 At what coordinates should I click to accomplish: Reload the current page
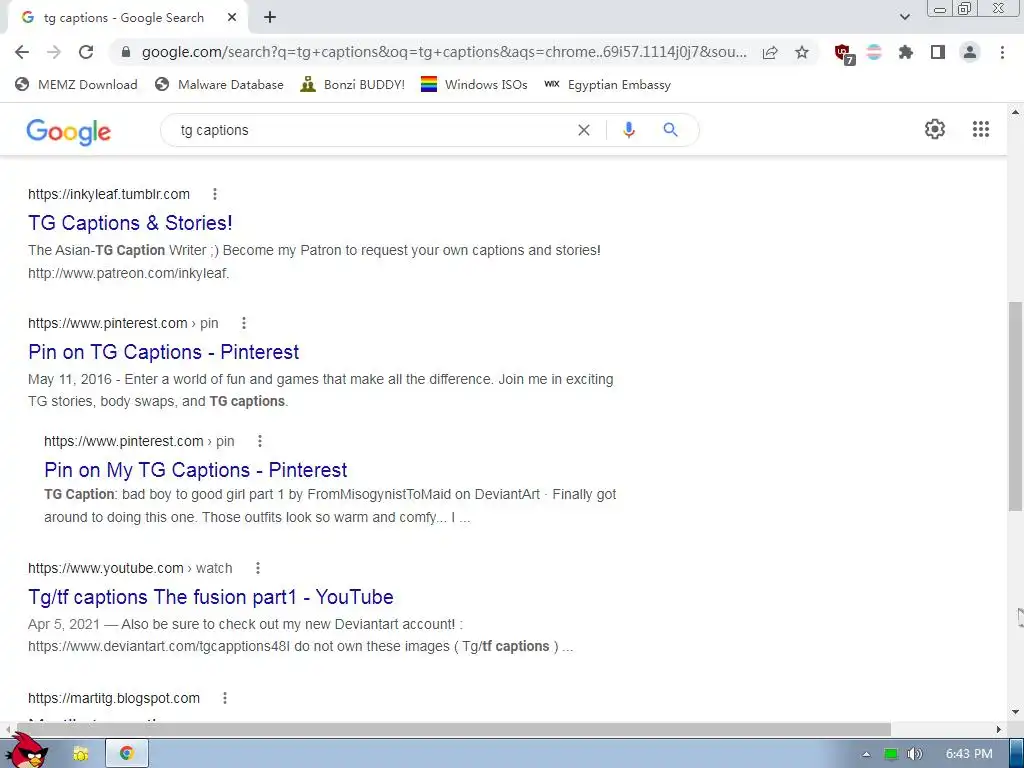coord(86,52)
